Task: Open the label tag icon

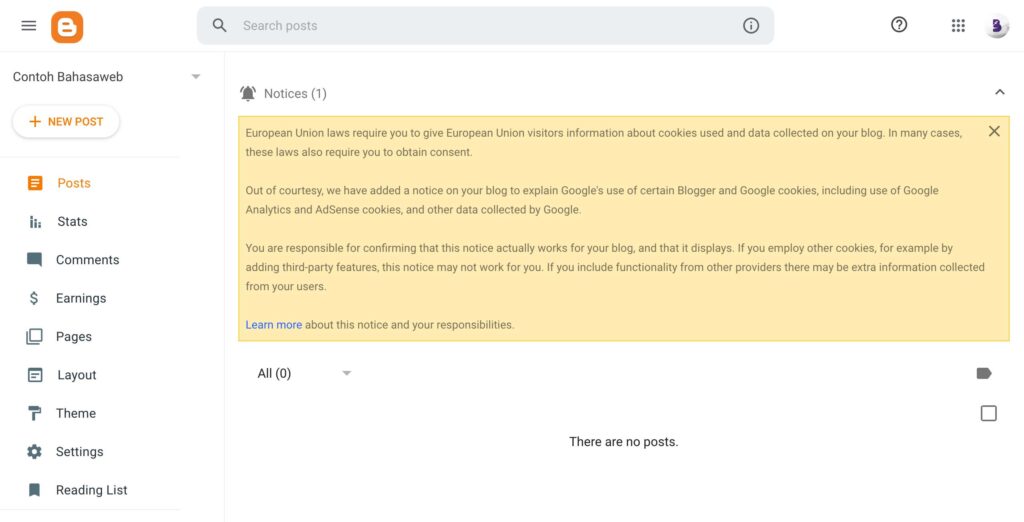Action: pos(984,373)
